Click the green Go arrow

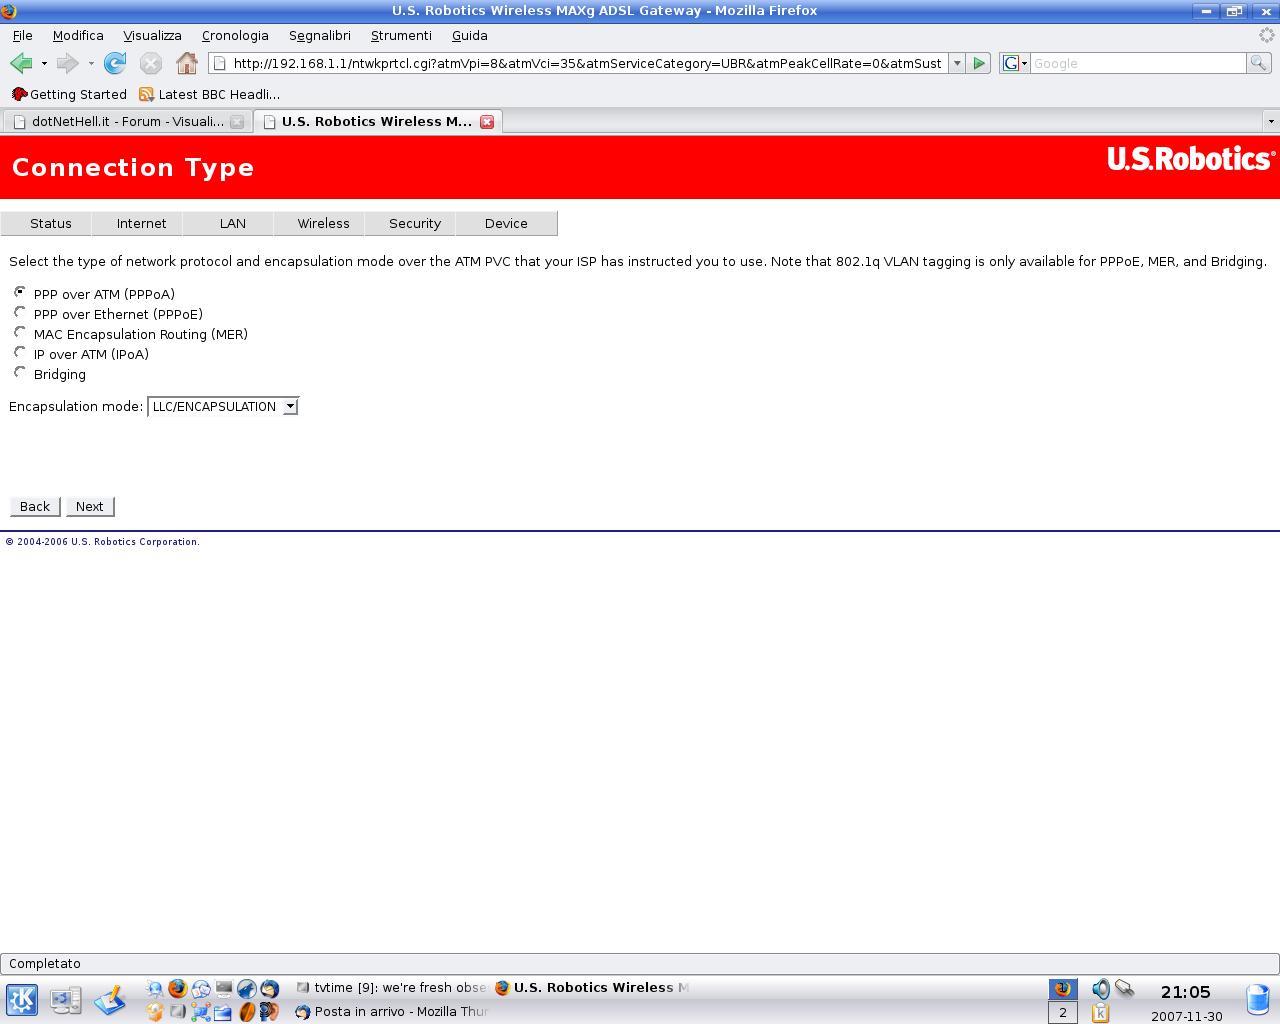[x=979, y=63]
